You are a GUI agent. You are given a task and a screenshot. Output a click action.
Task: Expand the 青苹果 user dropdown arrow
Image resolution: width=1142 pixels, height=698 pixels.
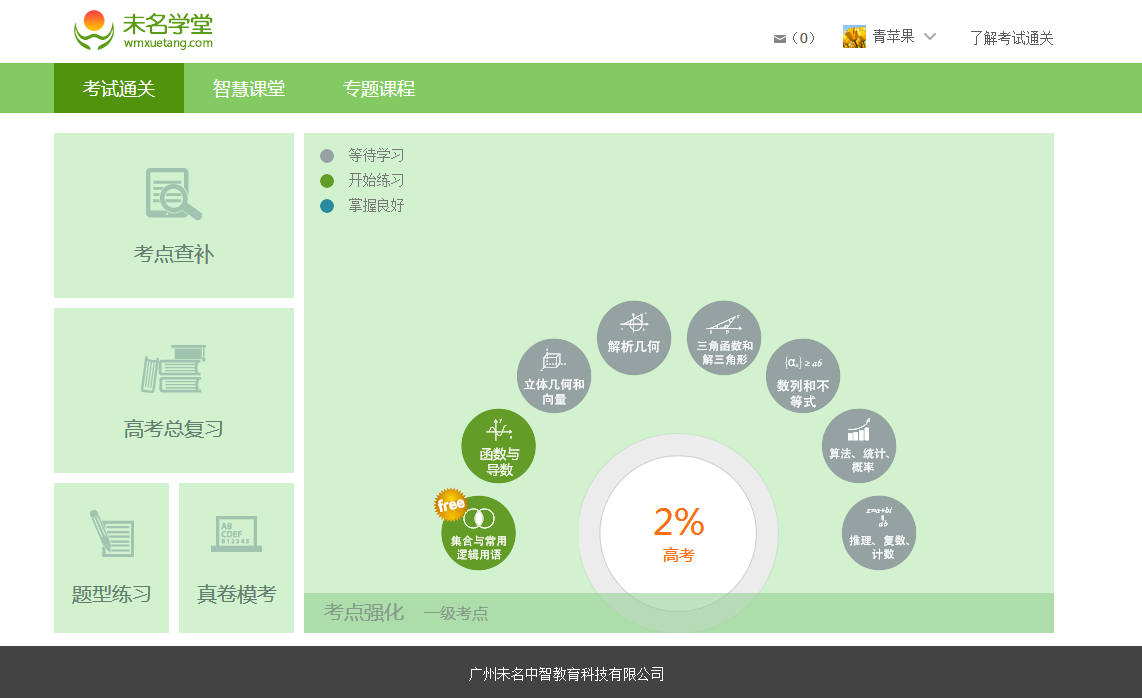click(930, 37)
